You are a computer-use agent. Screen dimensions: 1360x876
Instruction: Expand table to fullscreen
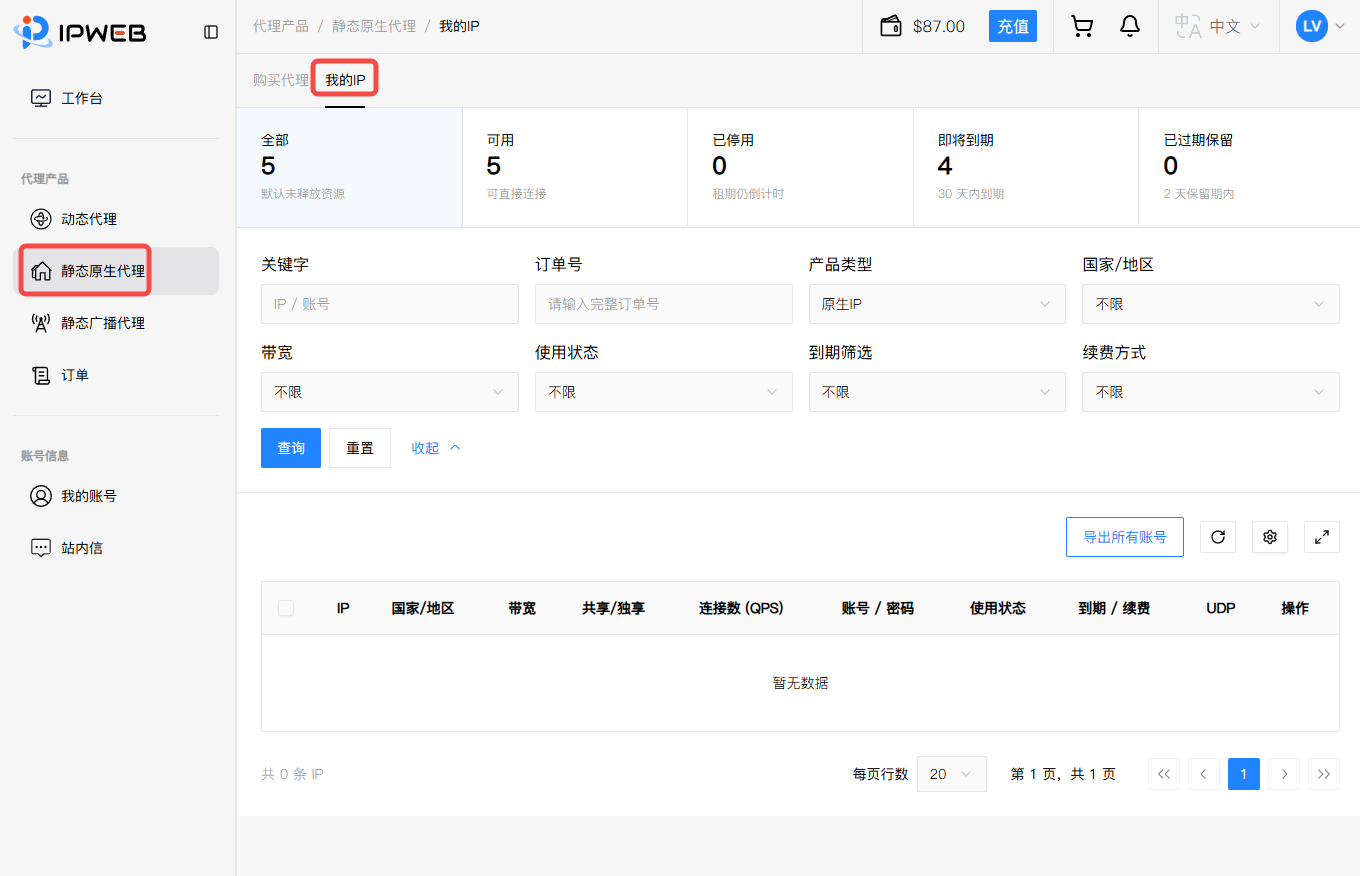[x=1322, y=537]
